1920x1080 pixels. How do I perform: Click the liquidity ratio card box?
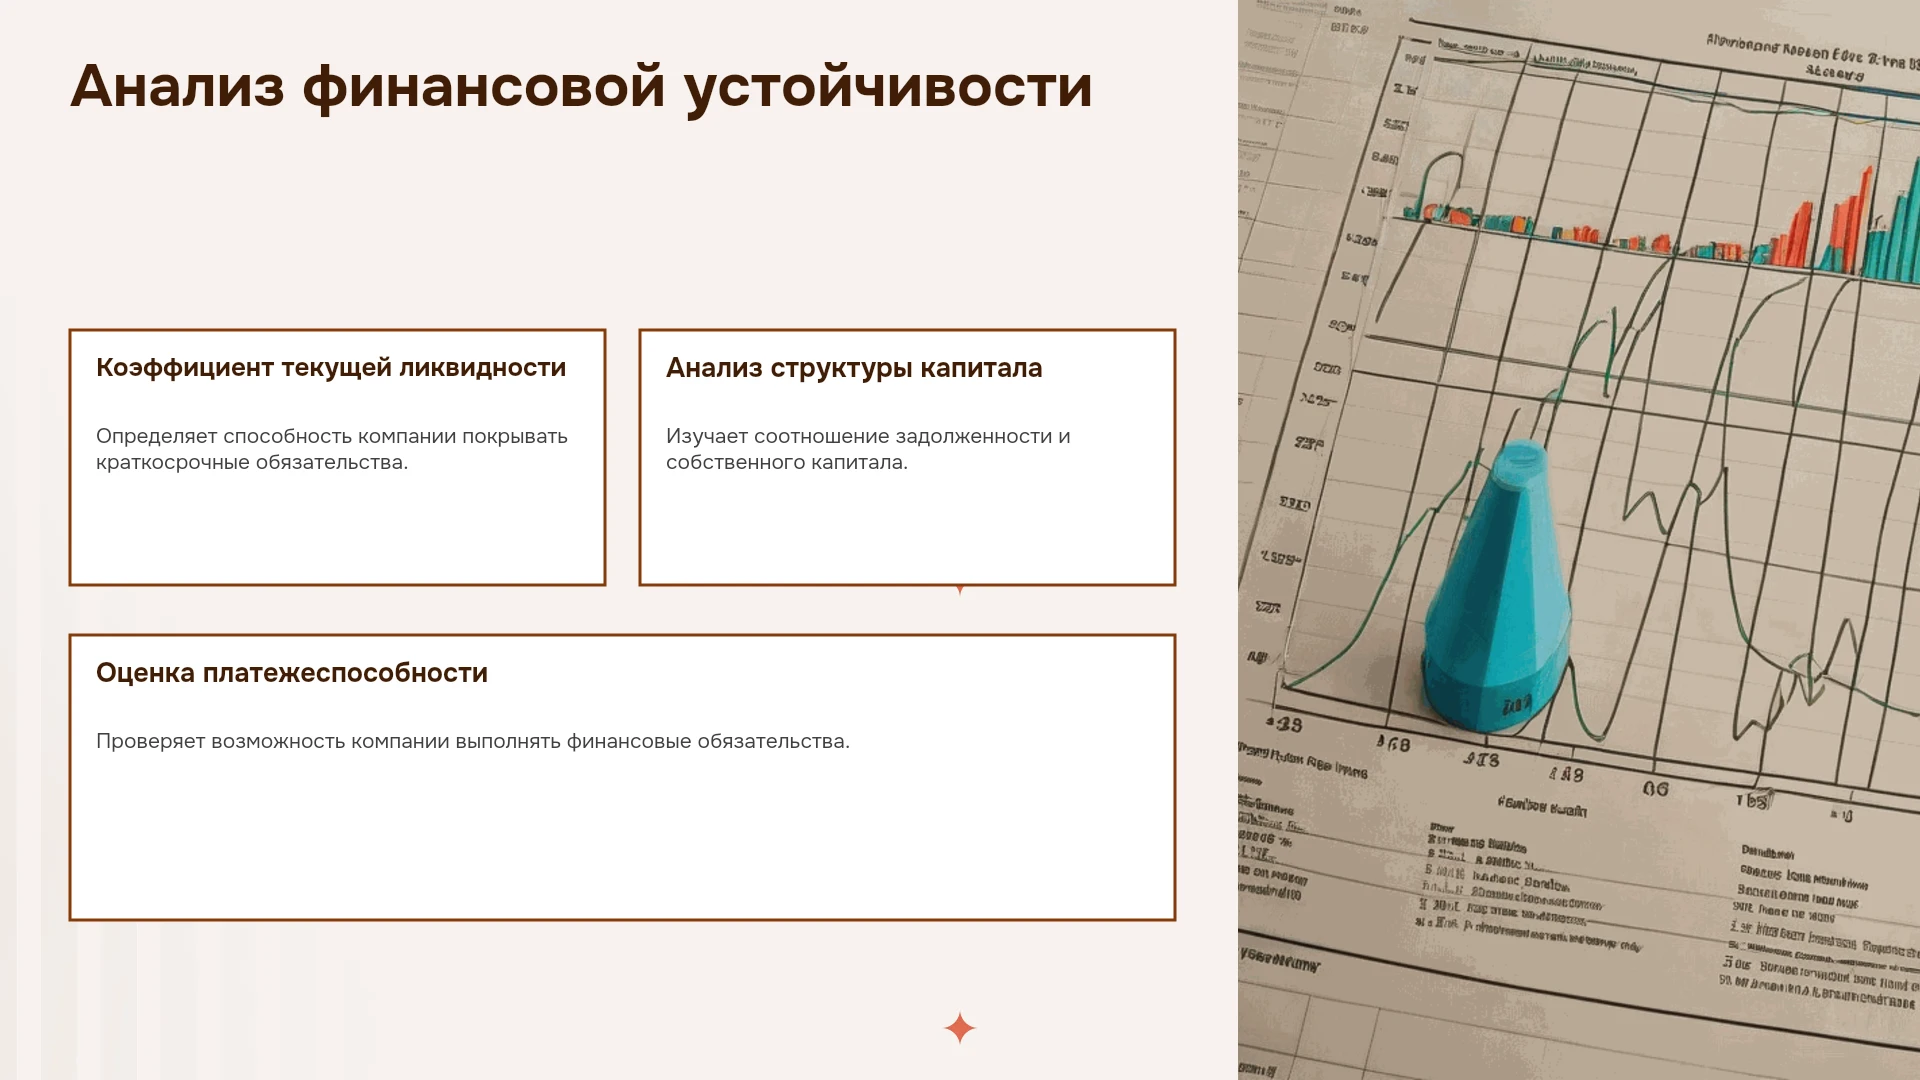pyautogui.click(x=337, y=457)
